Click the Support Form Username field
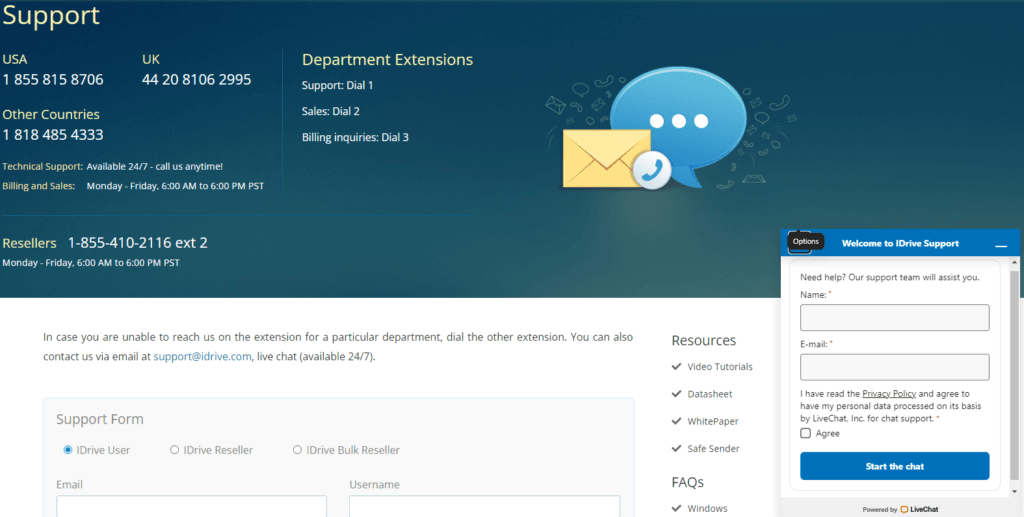This screenshot has height=517, width=1024. coord(485,506)
